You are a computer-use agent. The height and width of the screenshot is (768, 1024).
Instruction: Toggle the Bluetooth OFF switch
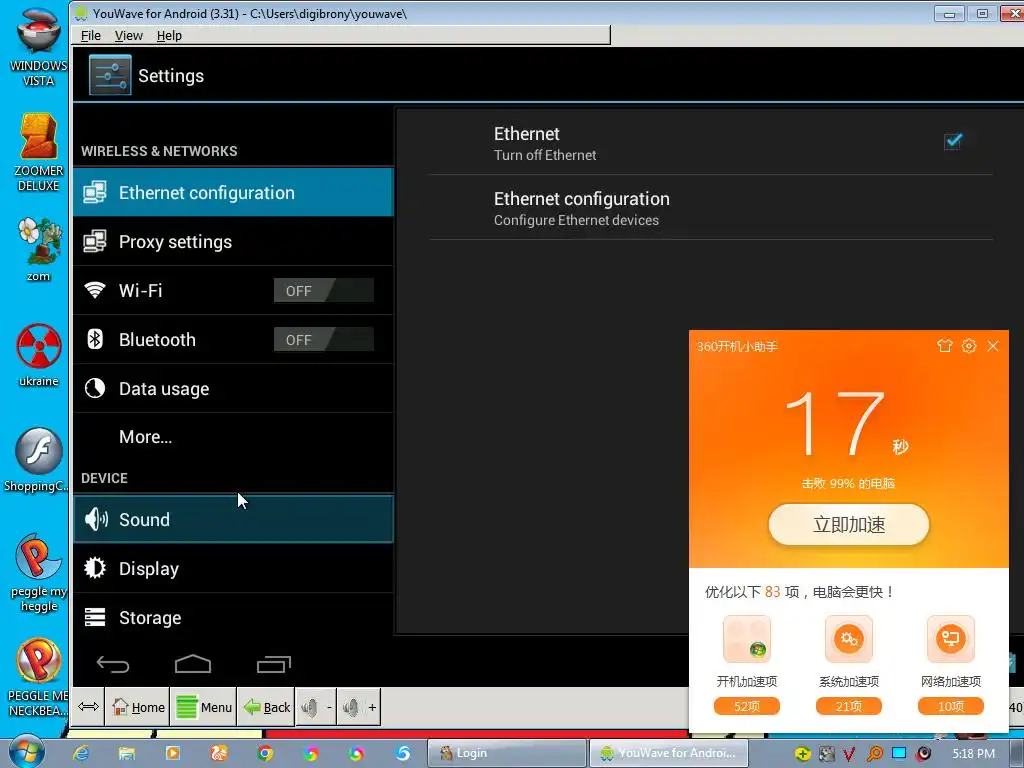[x=323, y=340]
